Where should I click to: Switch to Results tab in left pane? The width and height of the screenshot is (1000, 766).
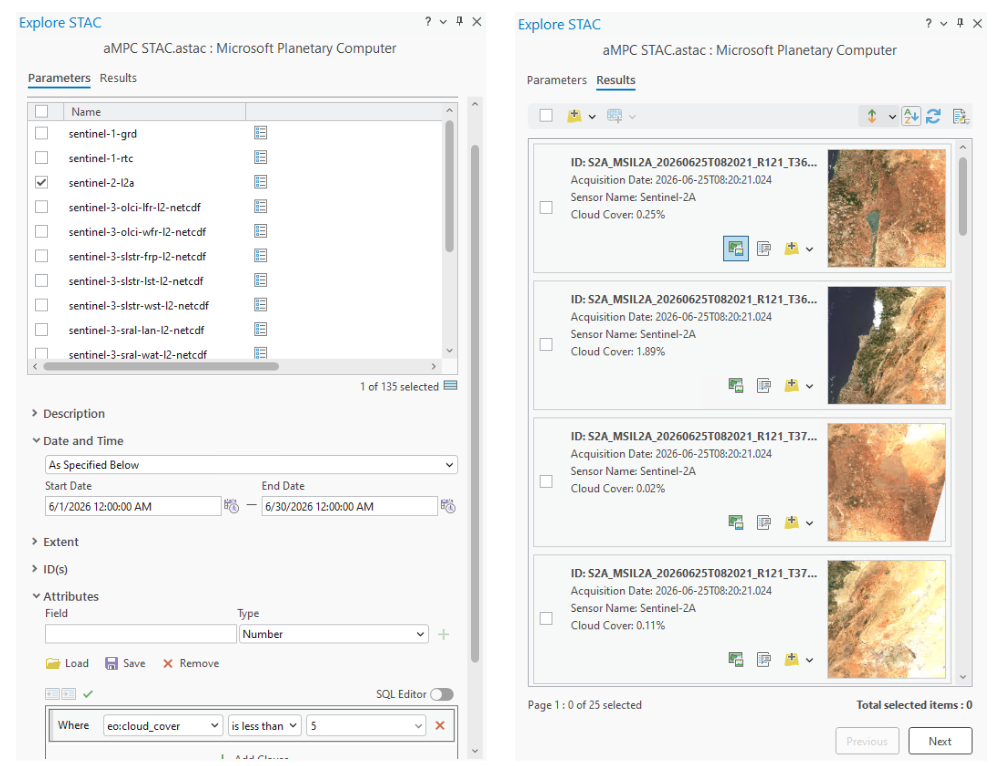118,78
